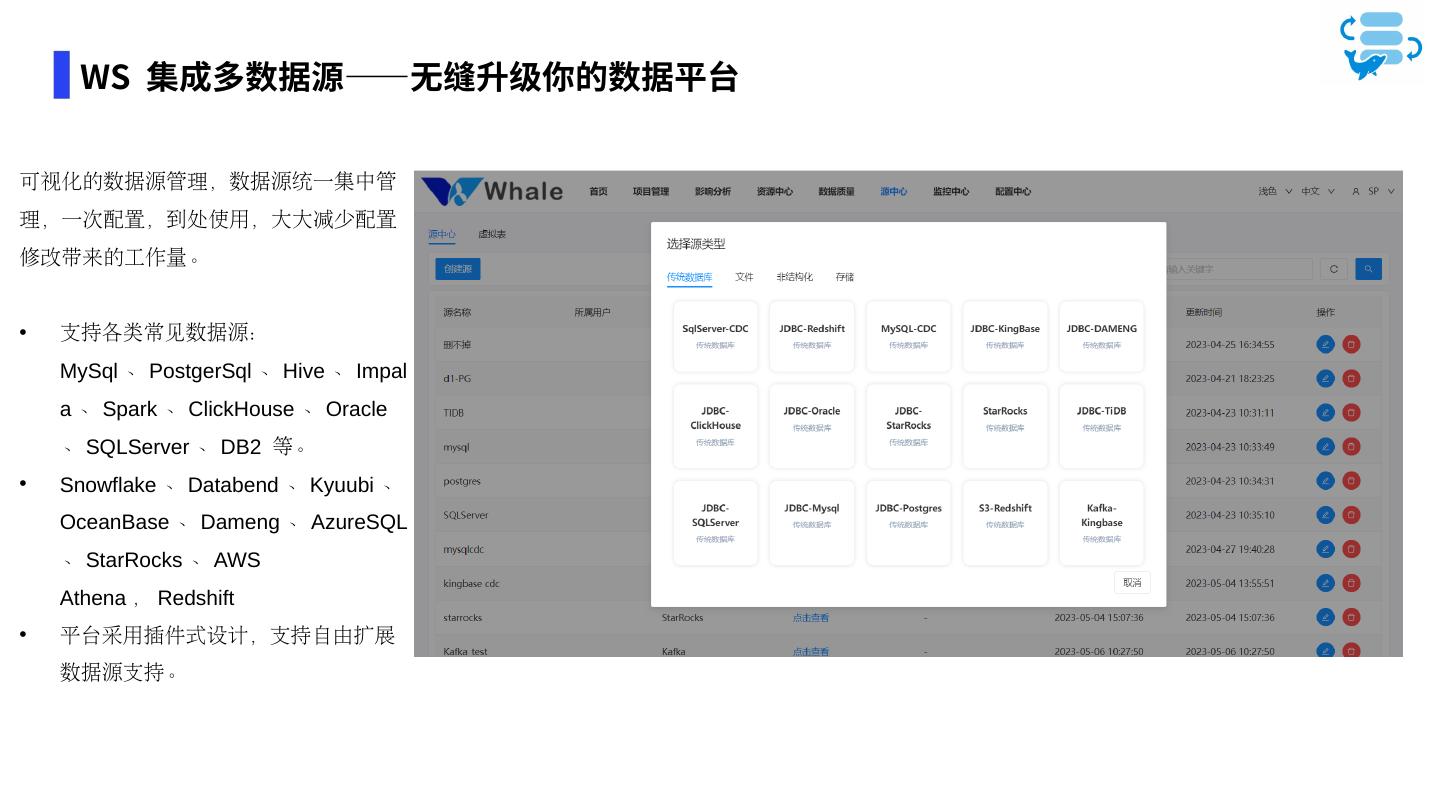Click the 所属用户 column header
Screen dimensions: 1440x810
592,312
